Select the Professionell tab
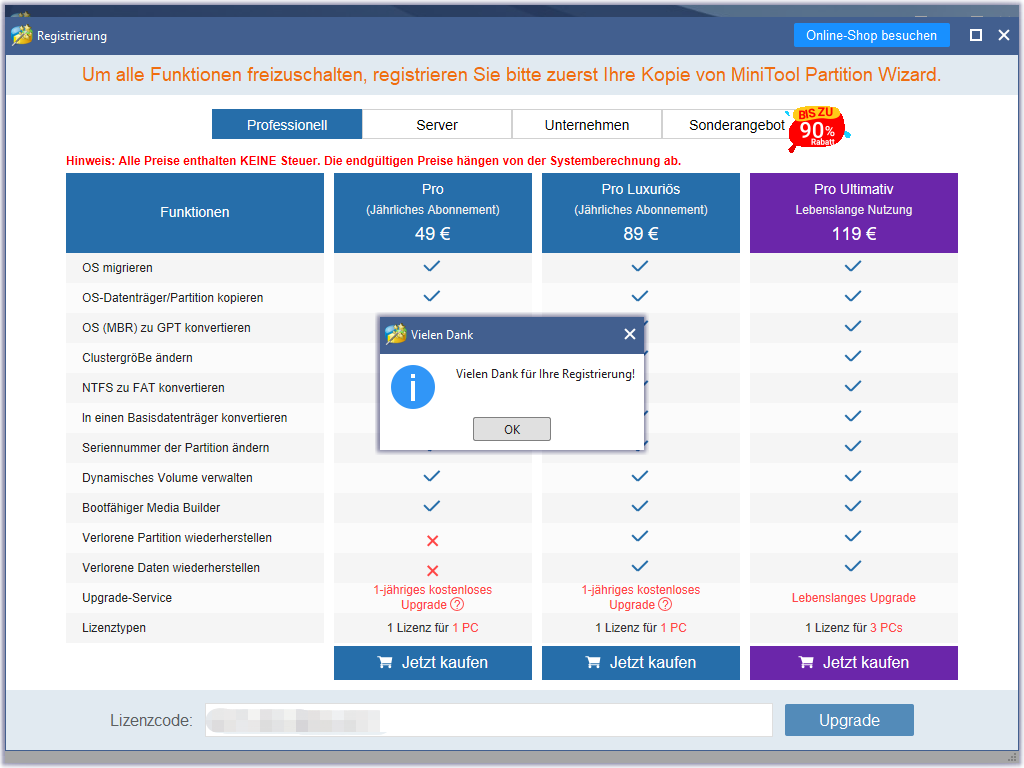Screen dimensions: 1024x768 (x=287, y=124)
